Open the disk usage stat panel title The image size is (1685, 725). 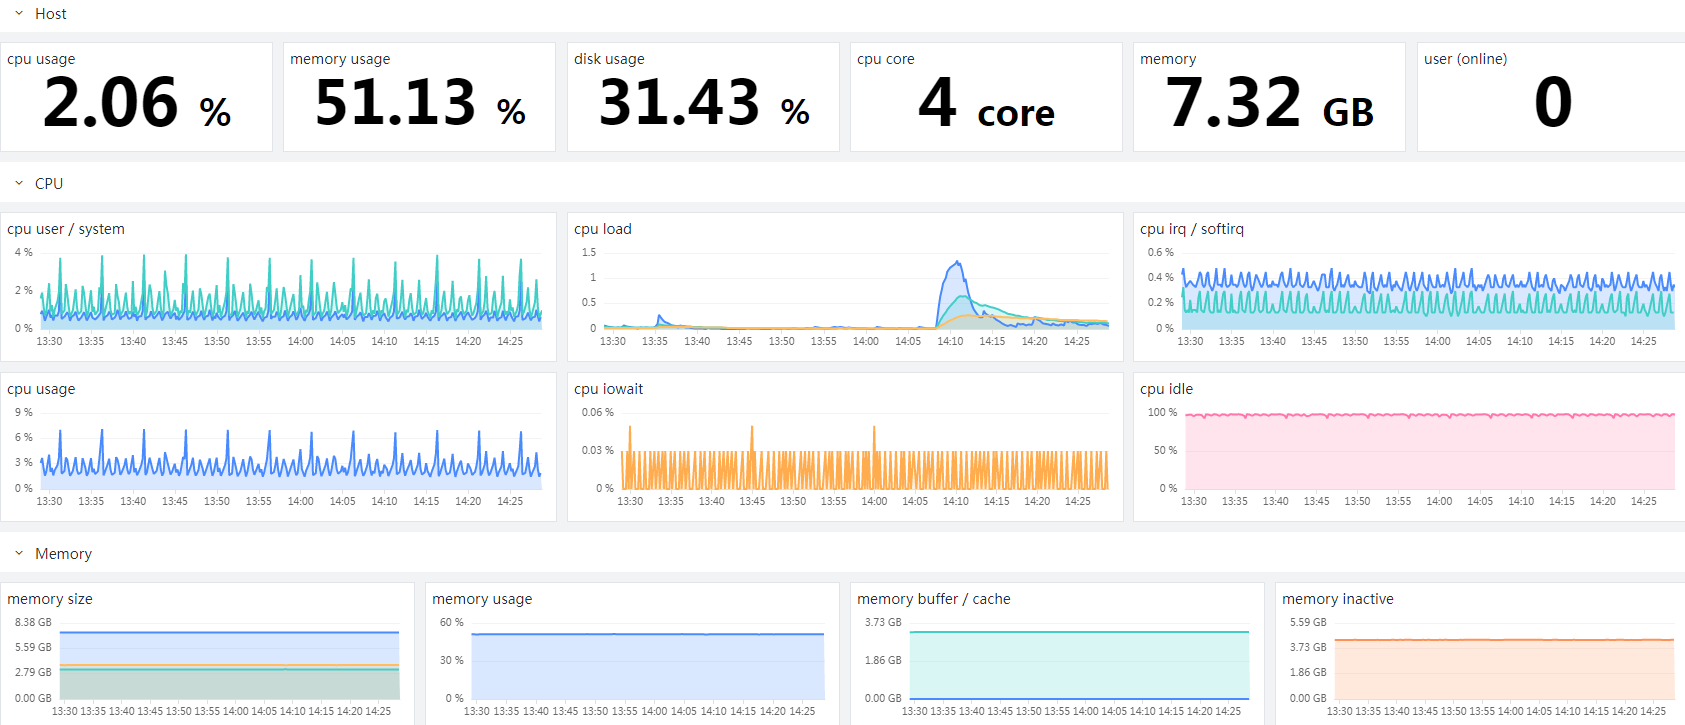coord(609,59)
